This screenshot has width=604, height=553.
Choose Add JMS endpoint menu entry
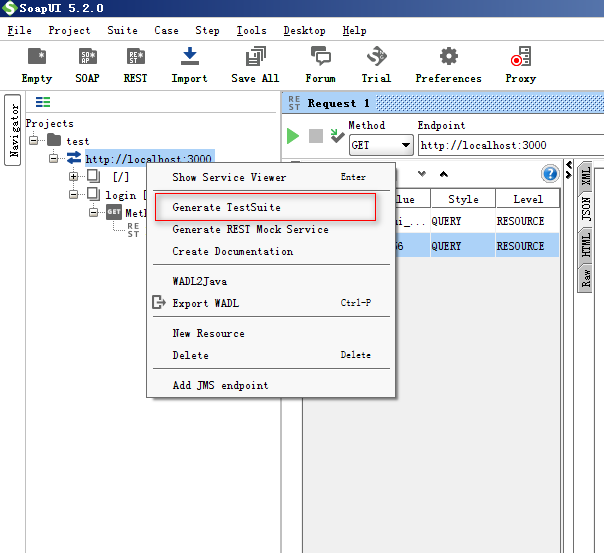click(271, 385)
